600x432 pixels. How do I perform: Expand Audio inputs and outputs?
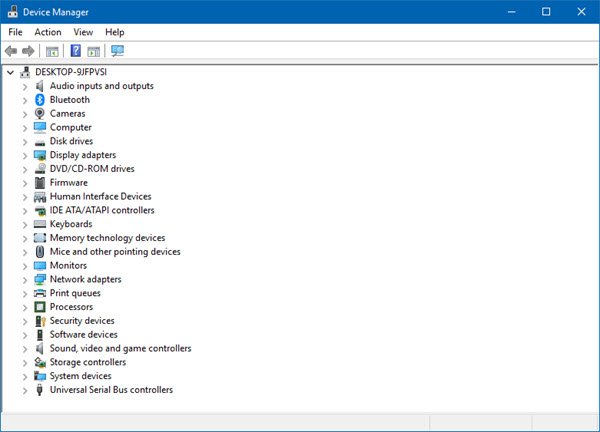pyautogui.click(x=24, y=86)
